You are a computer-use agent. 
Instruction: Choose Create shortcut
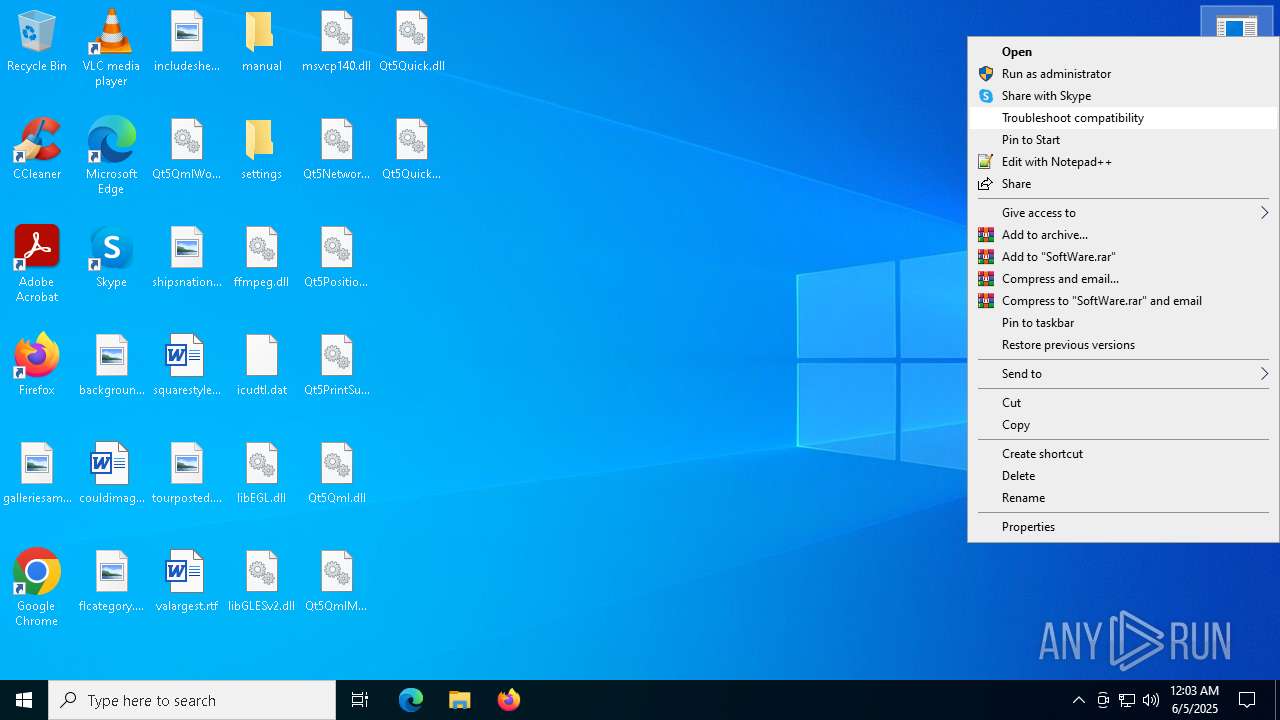coord(1123,454)
